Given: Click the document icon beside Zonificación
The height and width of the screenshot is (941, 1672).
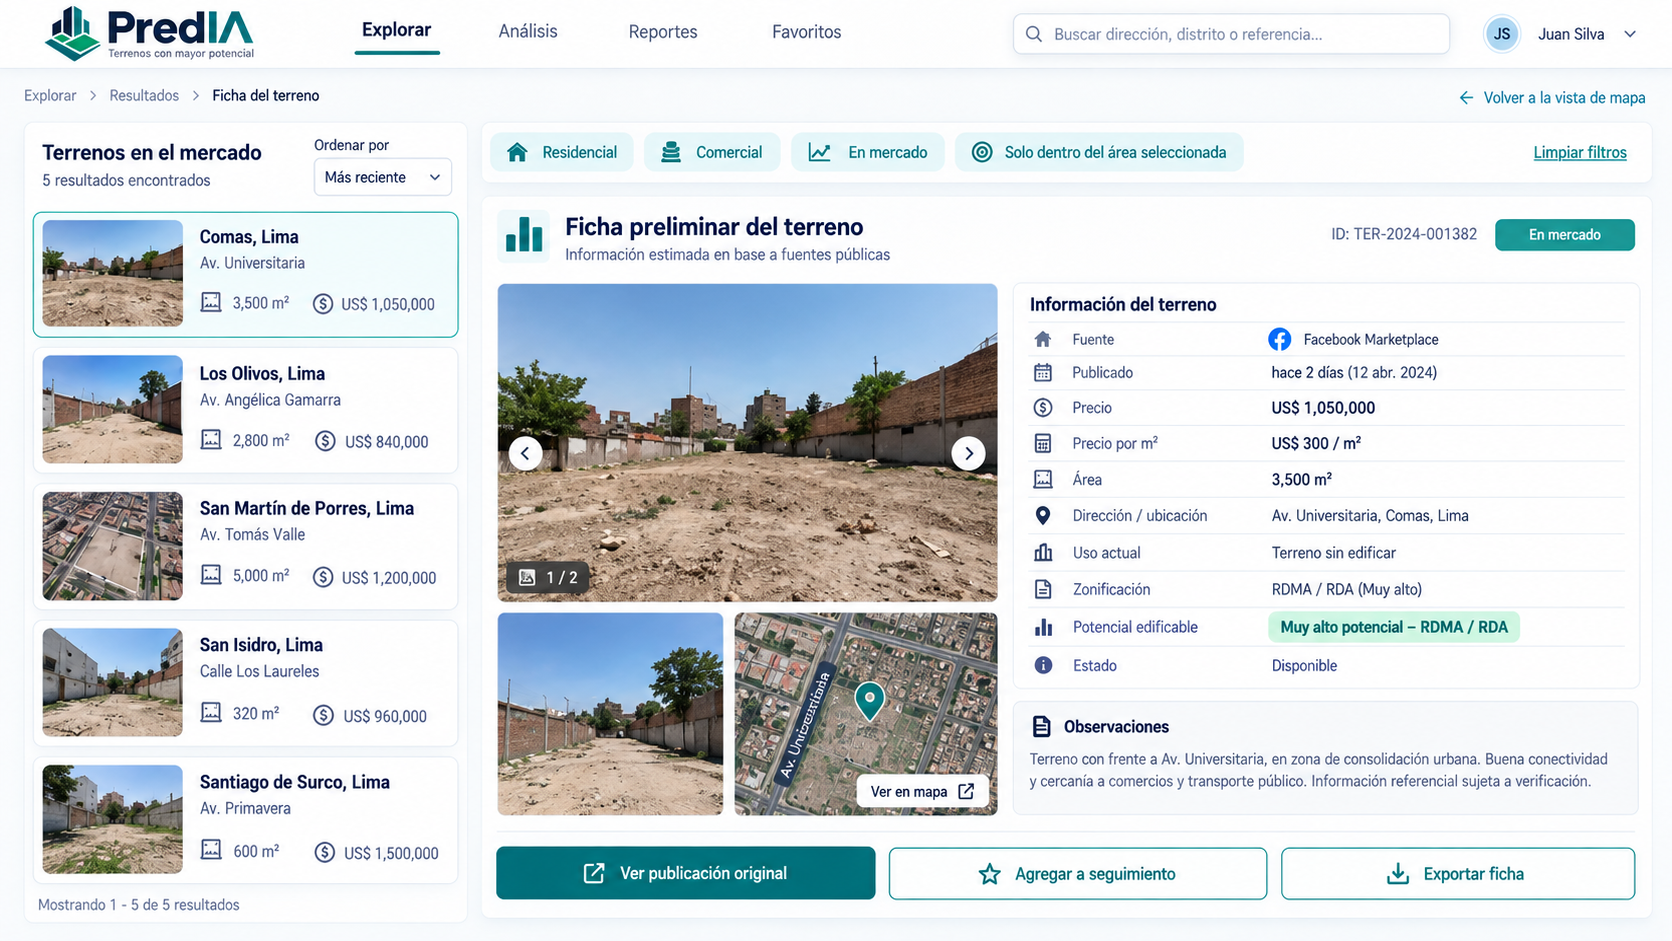Looking at the screenshot, I should [x=1043, y=589].
